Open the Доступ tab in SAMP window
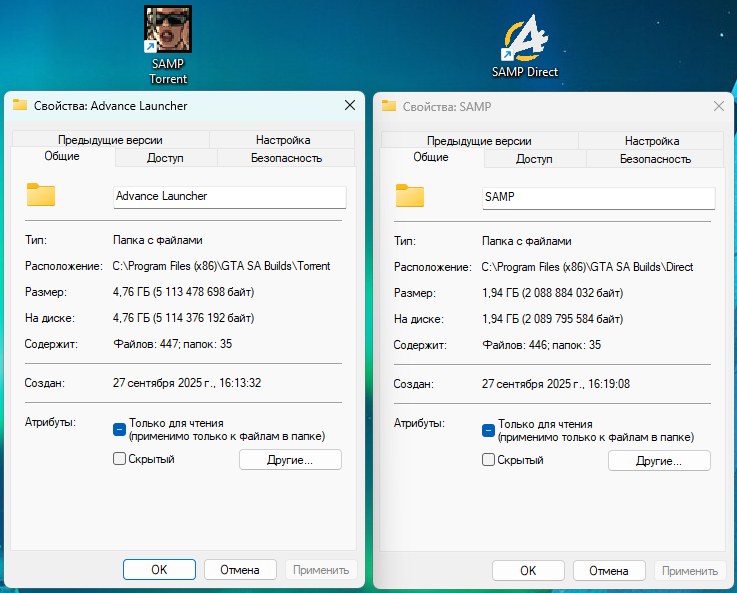This screenshot has width=737, height=593. 534,159
